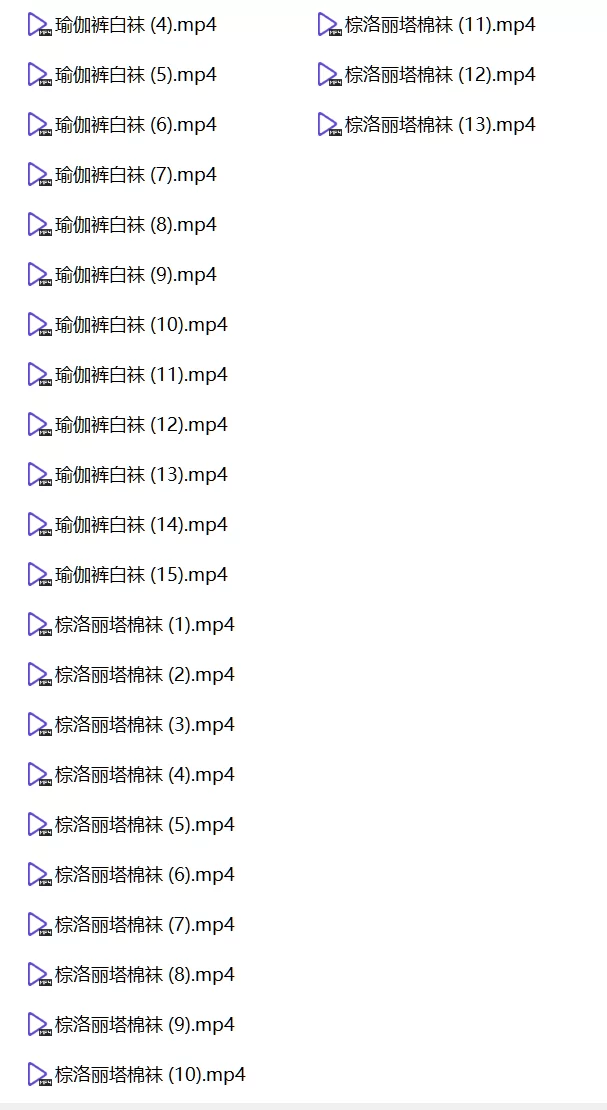Select file name 棕洛丽塔棉袜 (3).mp4
607x1110 pixels.
(145, 725)
